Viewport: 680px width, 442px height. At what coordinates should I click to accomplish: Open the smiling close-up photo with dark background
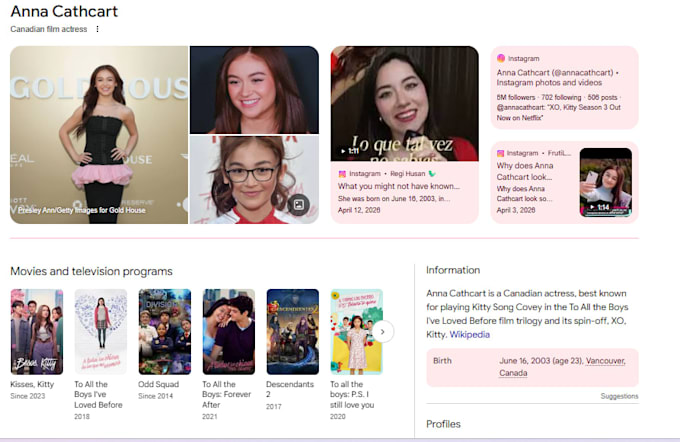point(254,90)
